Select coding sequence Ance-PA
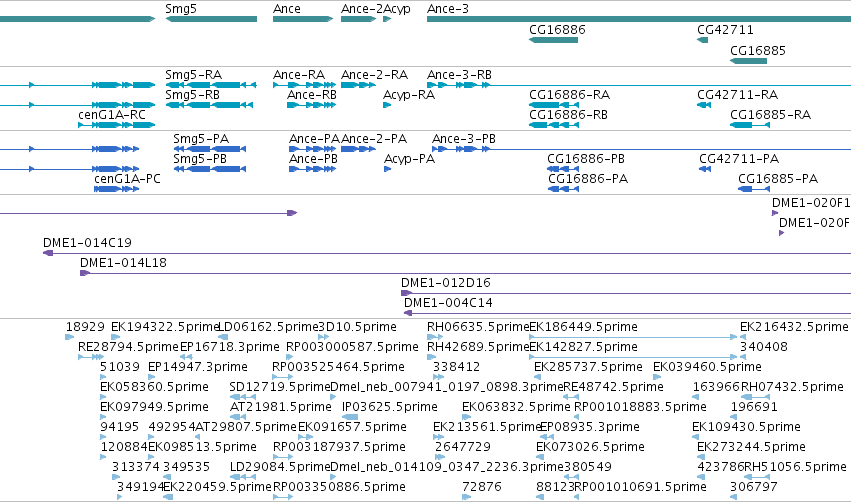 [x=313, y=149]
